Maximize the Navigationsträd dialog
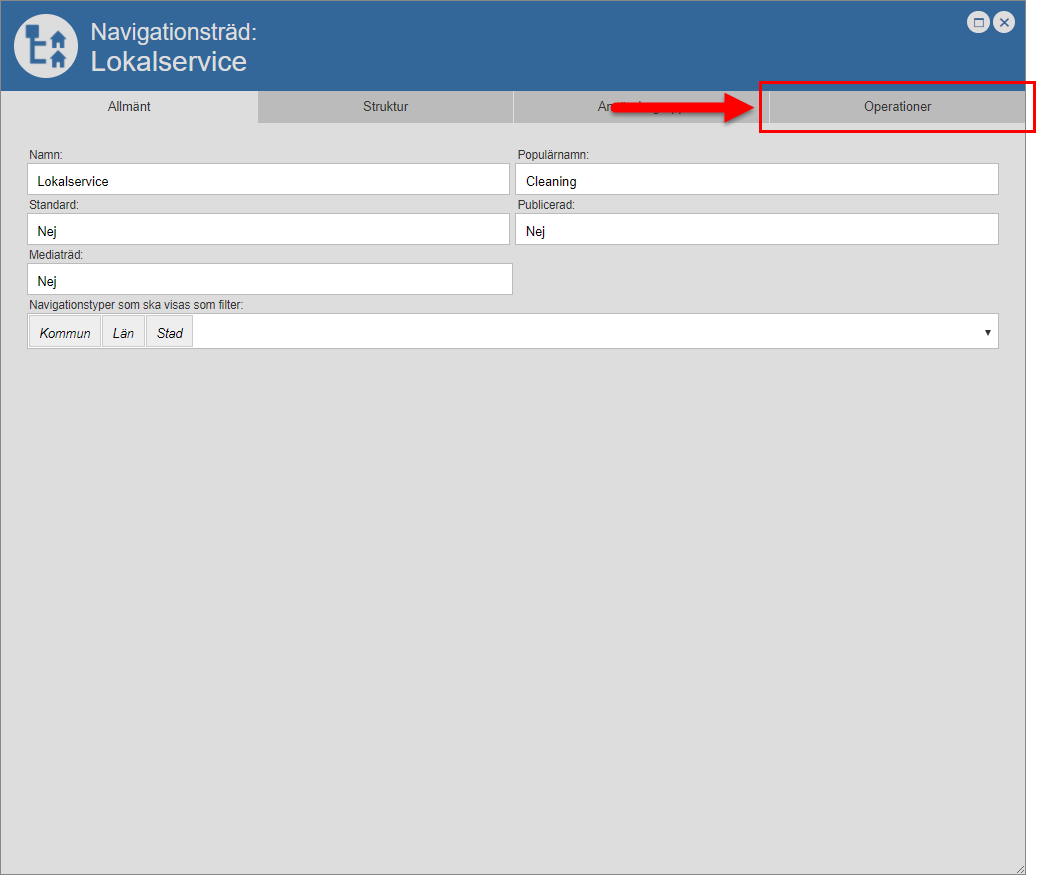This screenshot has height=875, width=1037. coord(979,22)
